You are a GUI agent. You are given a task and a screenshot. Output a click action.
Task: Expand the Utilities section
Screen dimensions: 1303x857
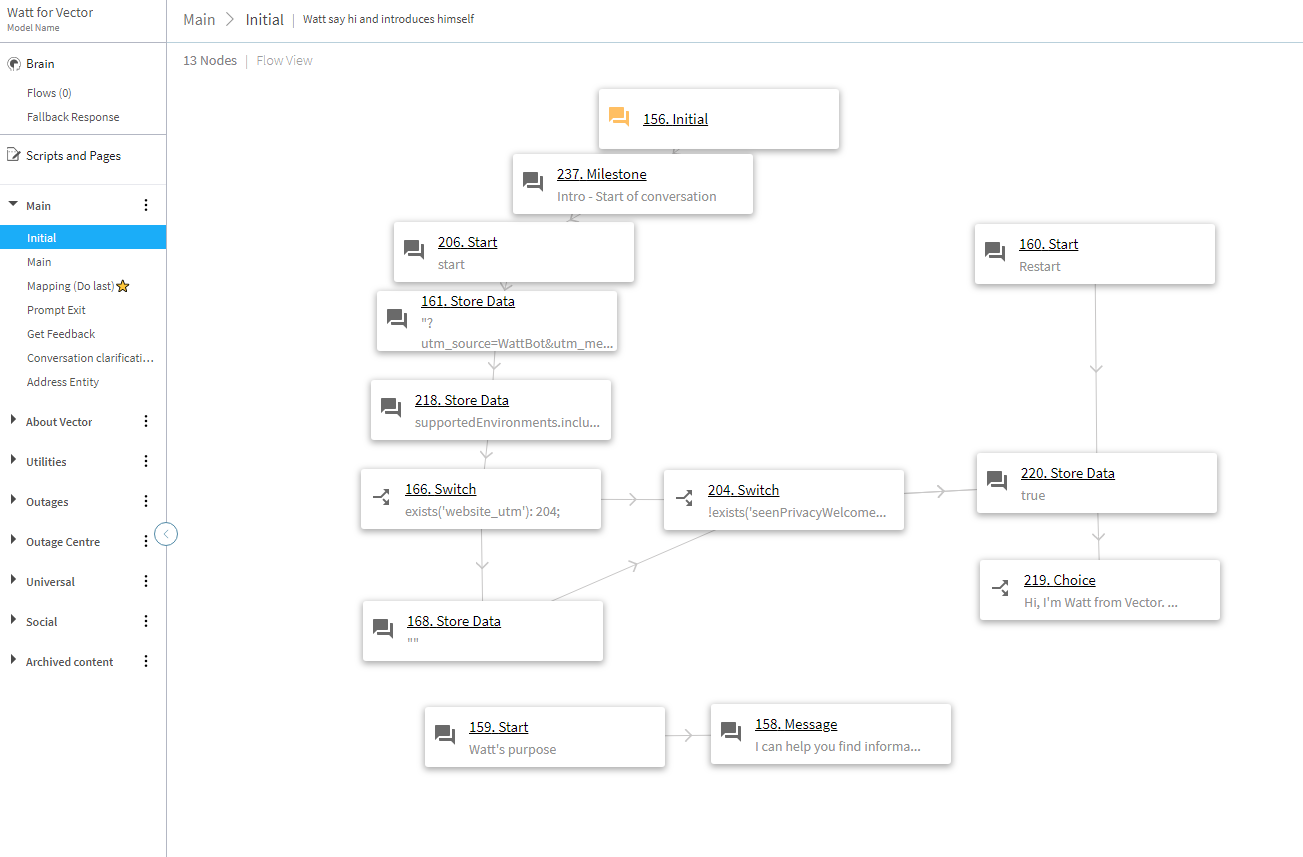14,461
